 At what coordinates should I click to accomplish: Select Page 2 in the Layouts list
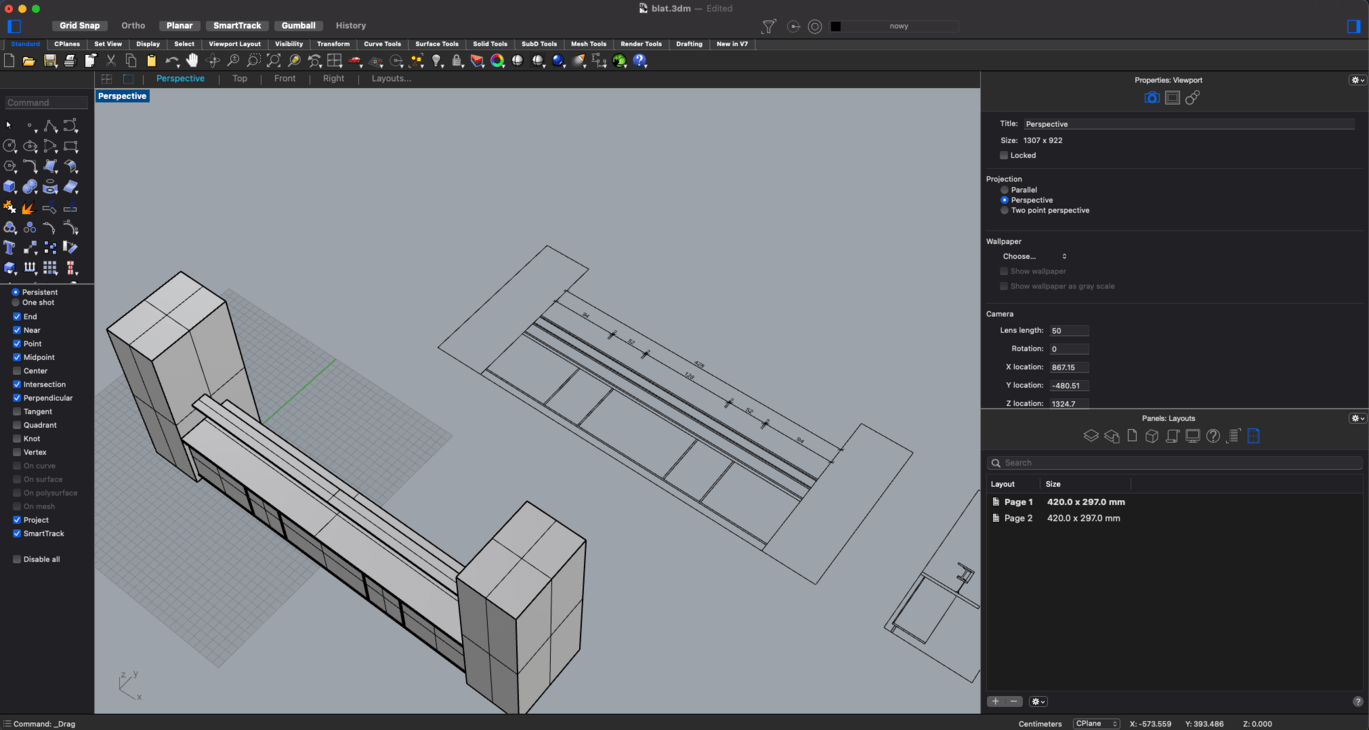[x=1017, y=518]
